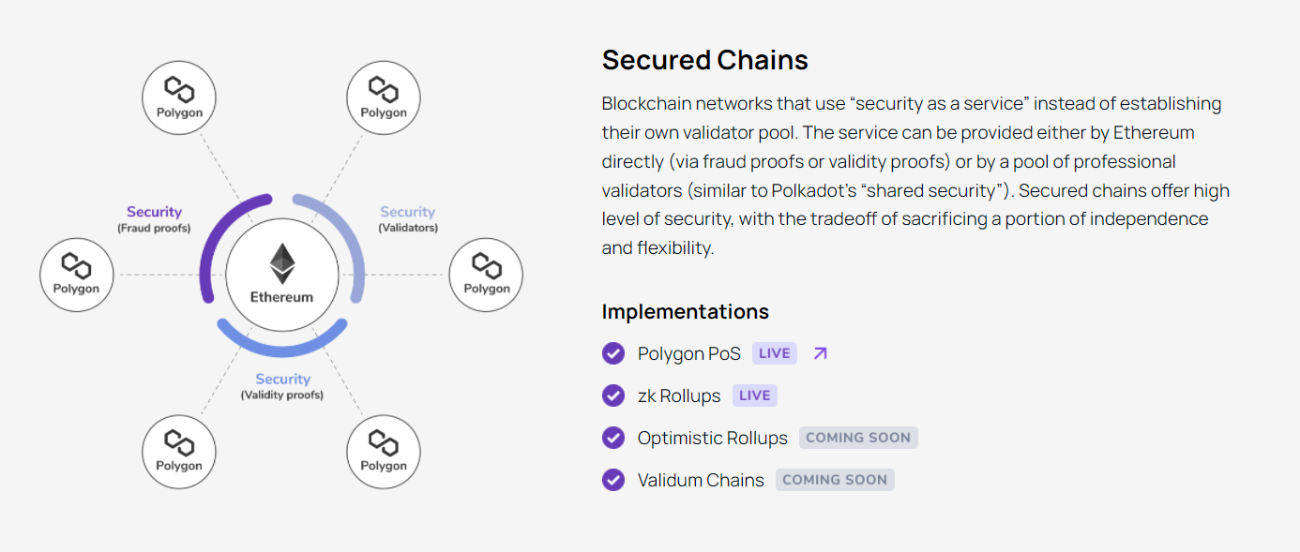
Task: Click the zk Rollups text
Action: tap(679, 396)
